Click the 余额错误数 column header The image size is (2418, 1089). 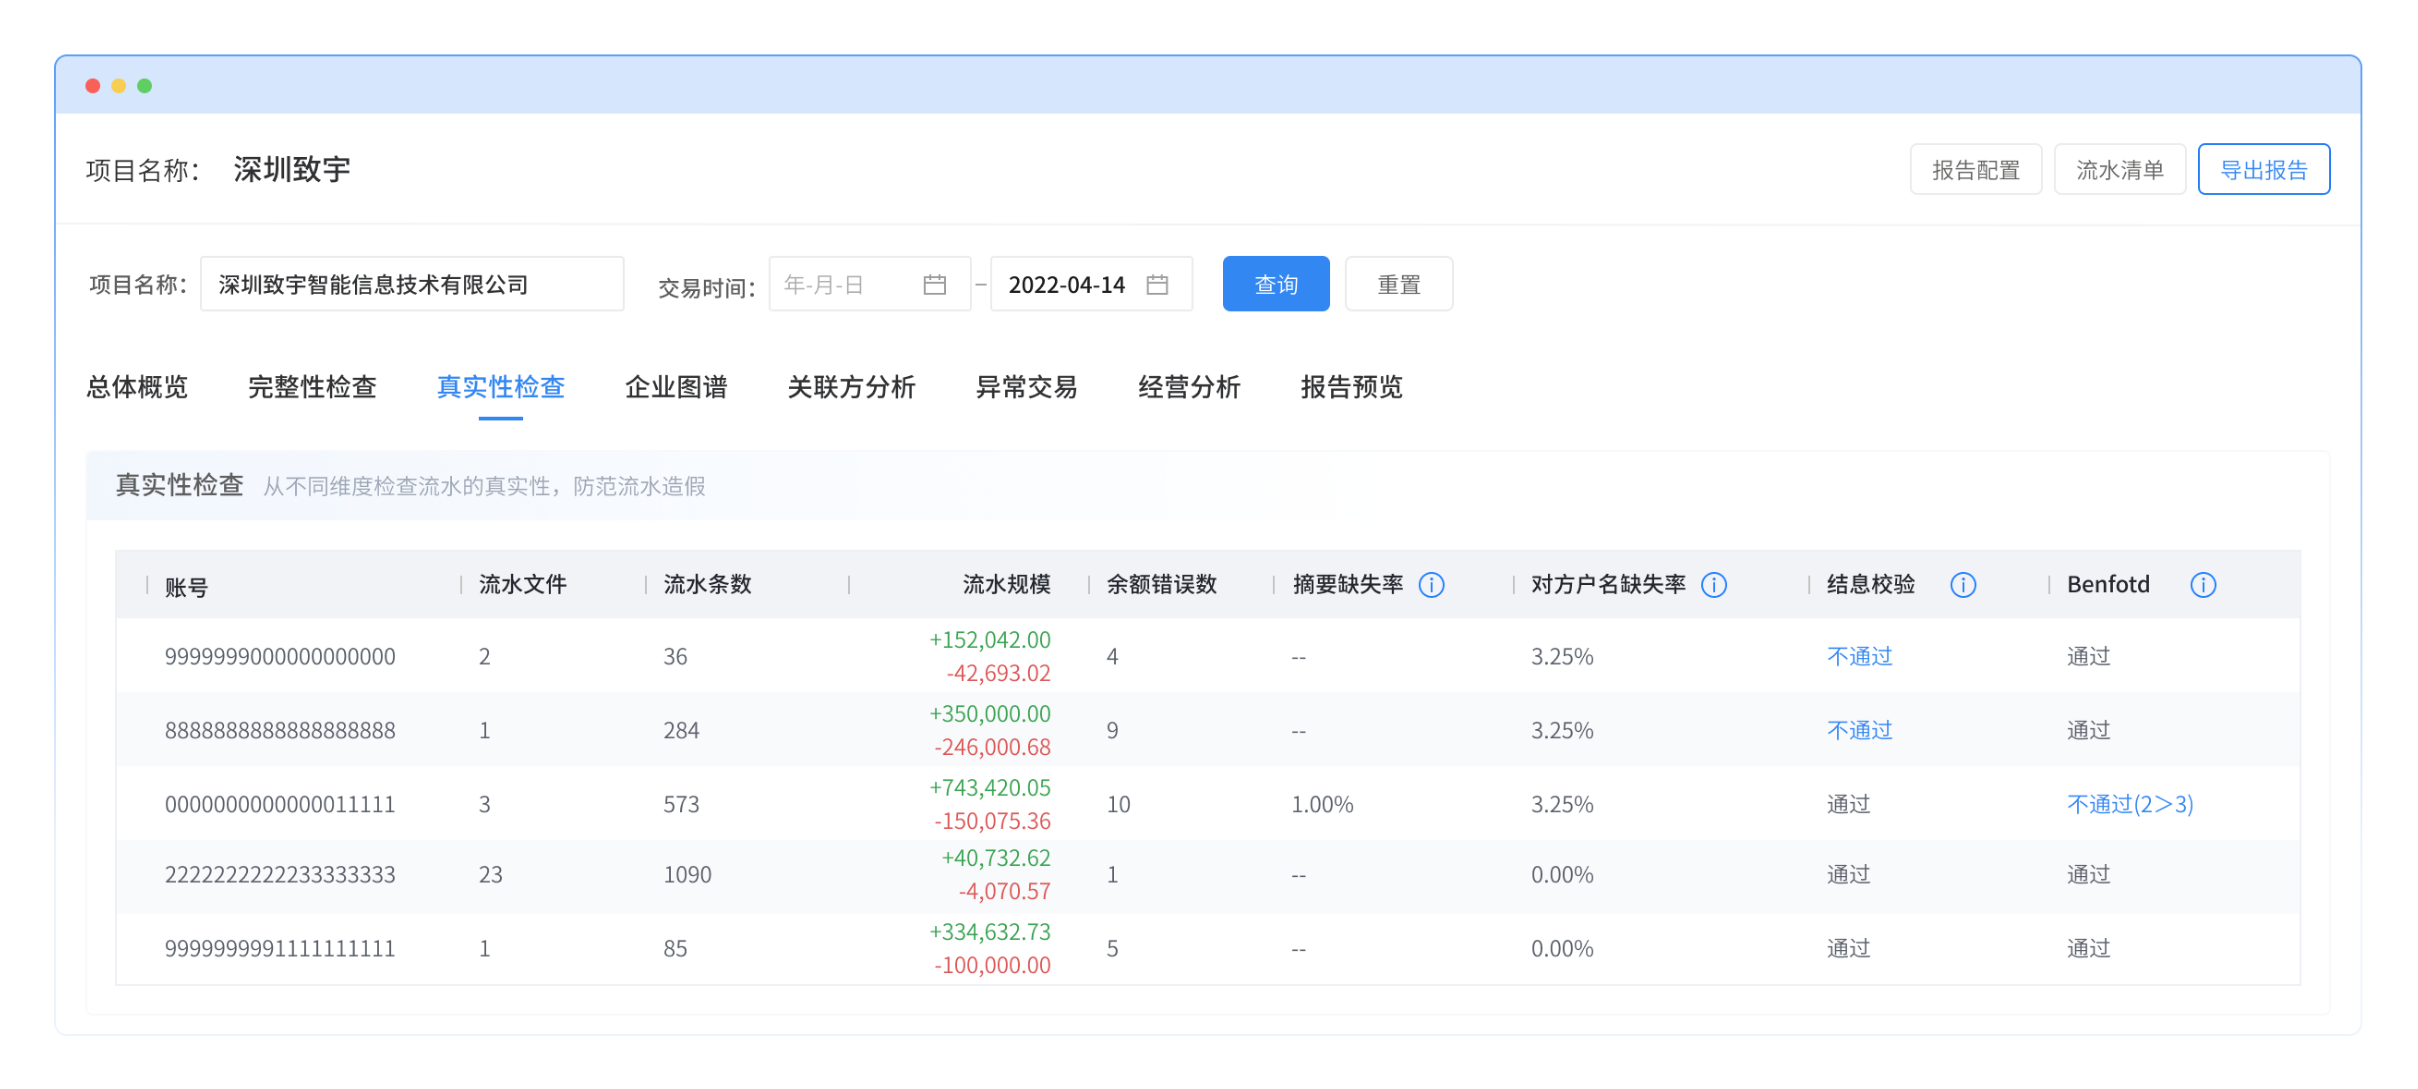coord(1161,585)
